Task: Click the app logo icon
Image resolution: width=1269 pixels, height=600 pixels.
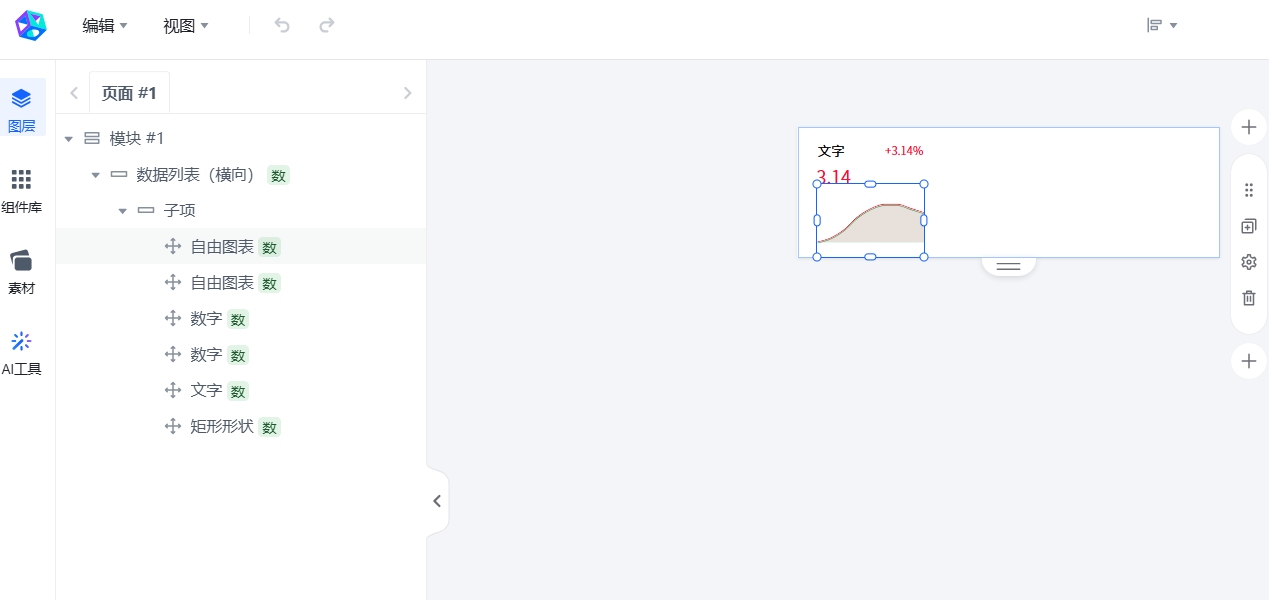Action: point(31,26)
